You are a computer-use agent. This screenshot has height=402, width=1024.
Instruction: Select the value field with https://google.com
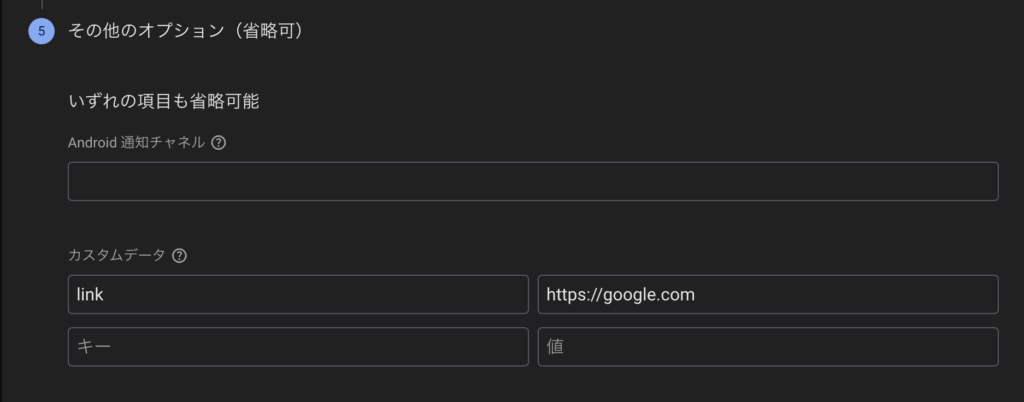768,294
